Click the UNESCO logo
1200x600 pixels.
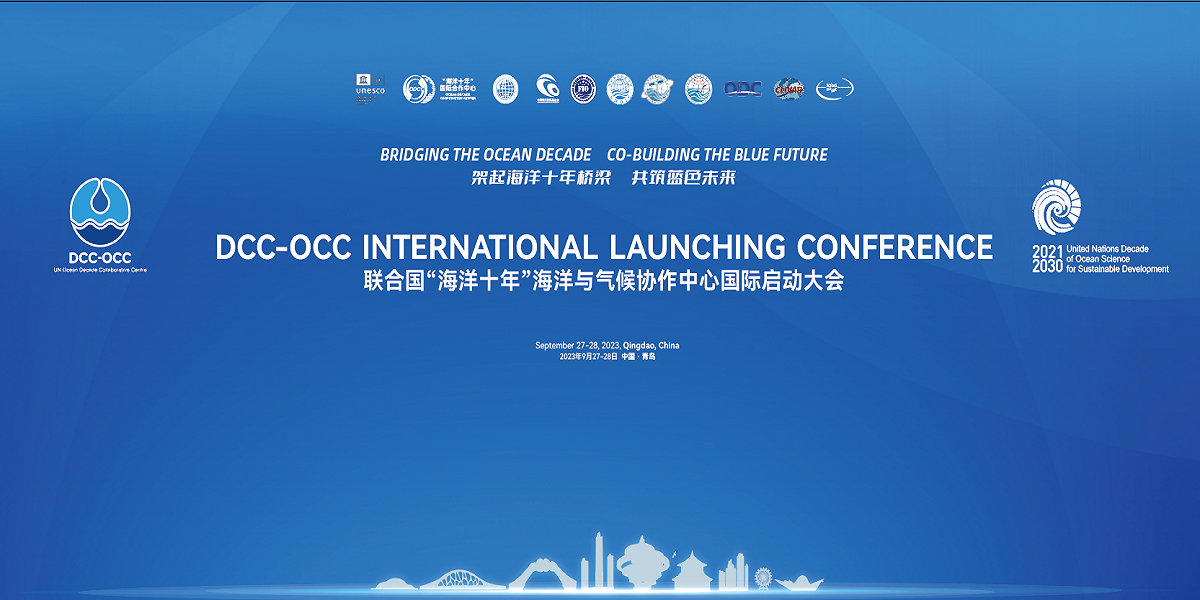coord(369,88)
